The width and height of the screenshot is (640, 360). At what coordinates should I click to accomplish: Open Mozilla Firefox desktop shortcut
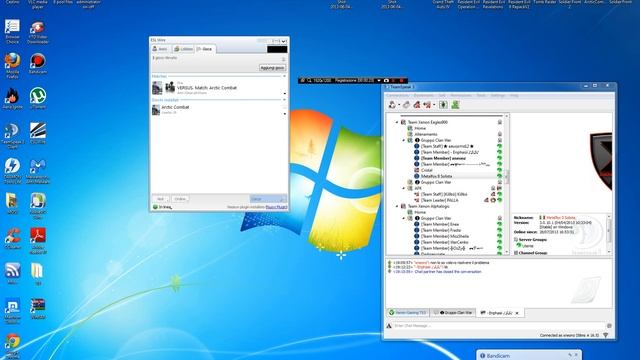(x=13, y=64)
